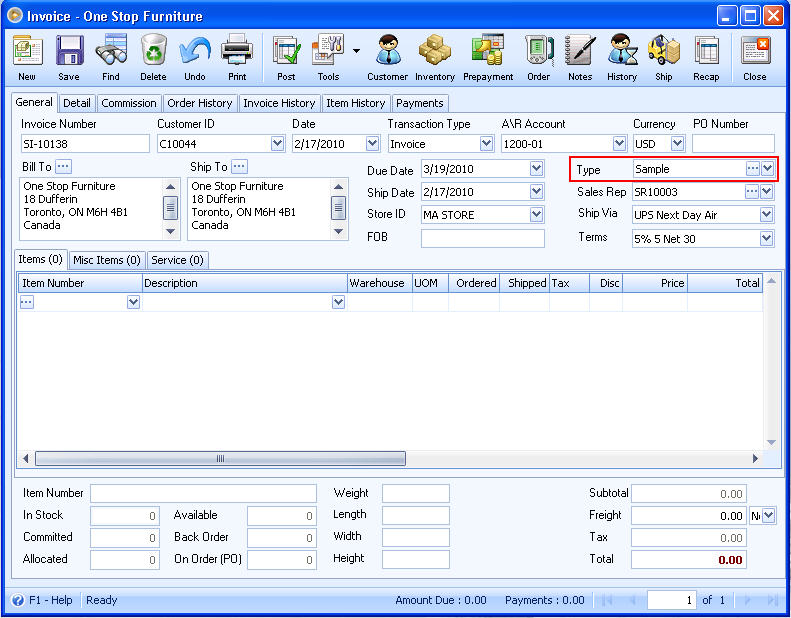Click the Bill To address scroll down arrow
The height and width of the screenshot is (618, 791).
(x=171, y=232)
